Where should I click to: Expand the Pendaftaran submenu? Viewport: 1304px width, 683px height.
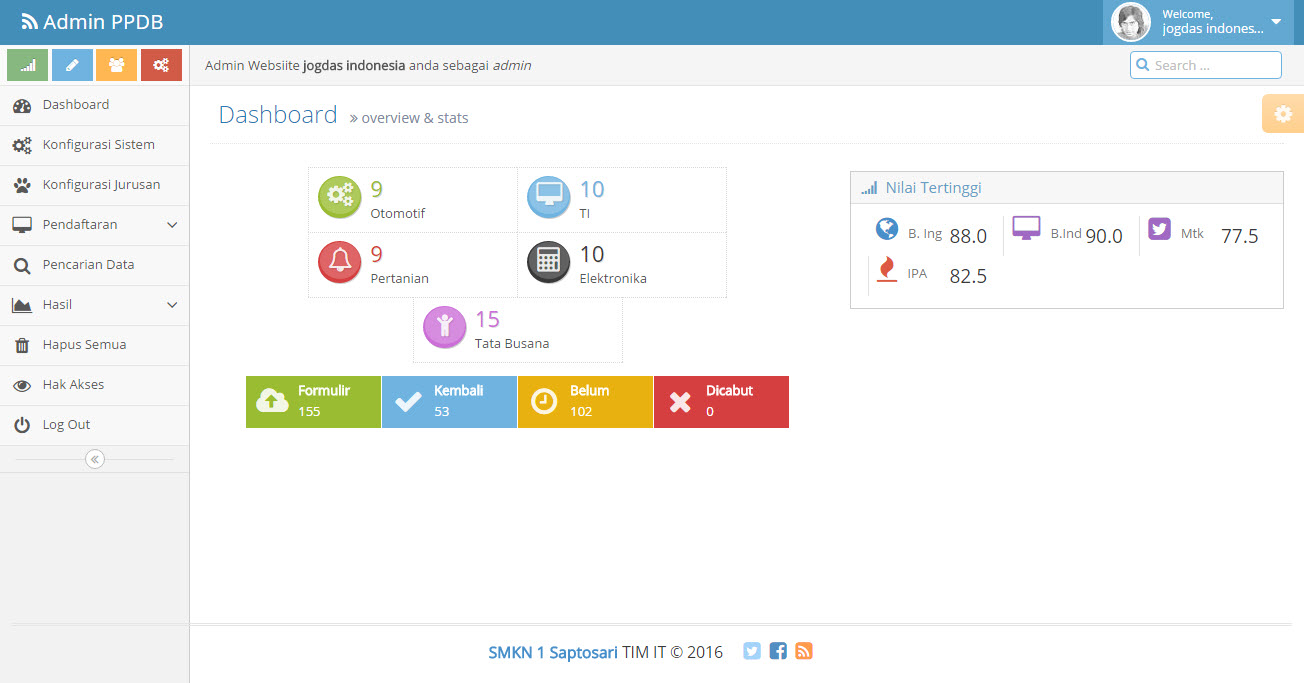pos(95,225)
